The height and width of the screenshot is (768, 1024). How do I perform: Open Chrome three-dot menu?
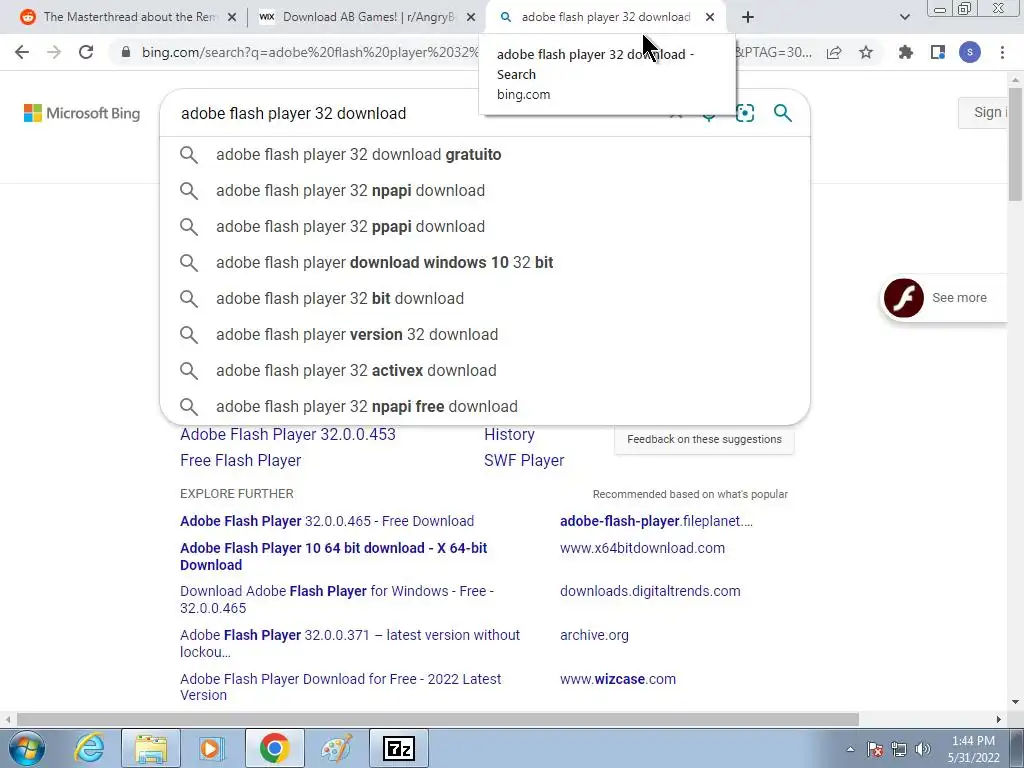coord(1002,52)
